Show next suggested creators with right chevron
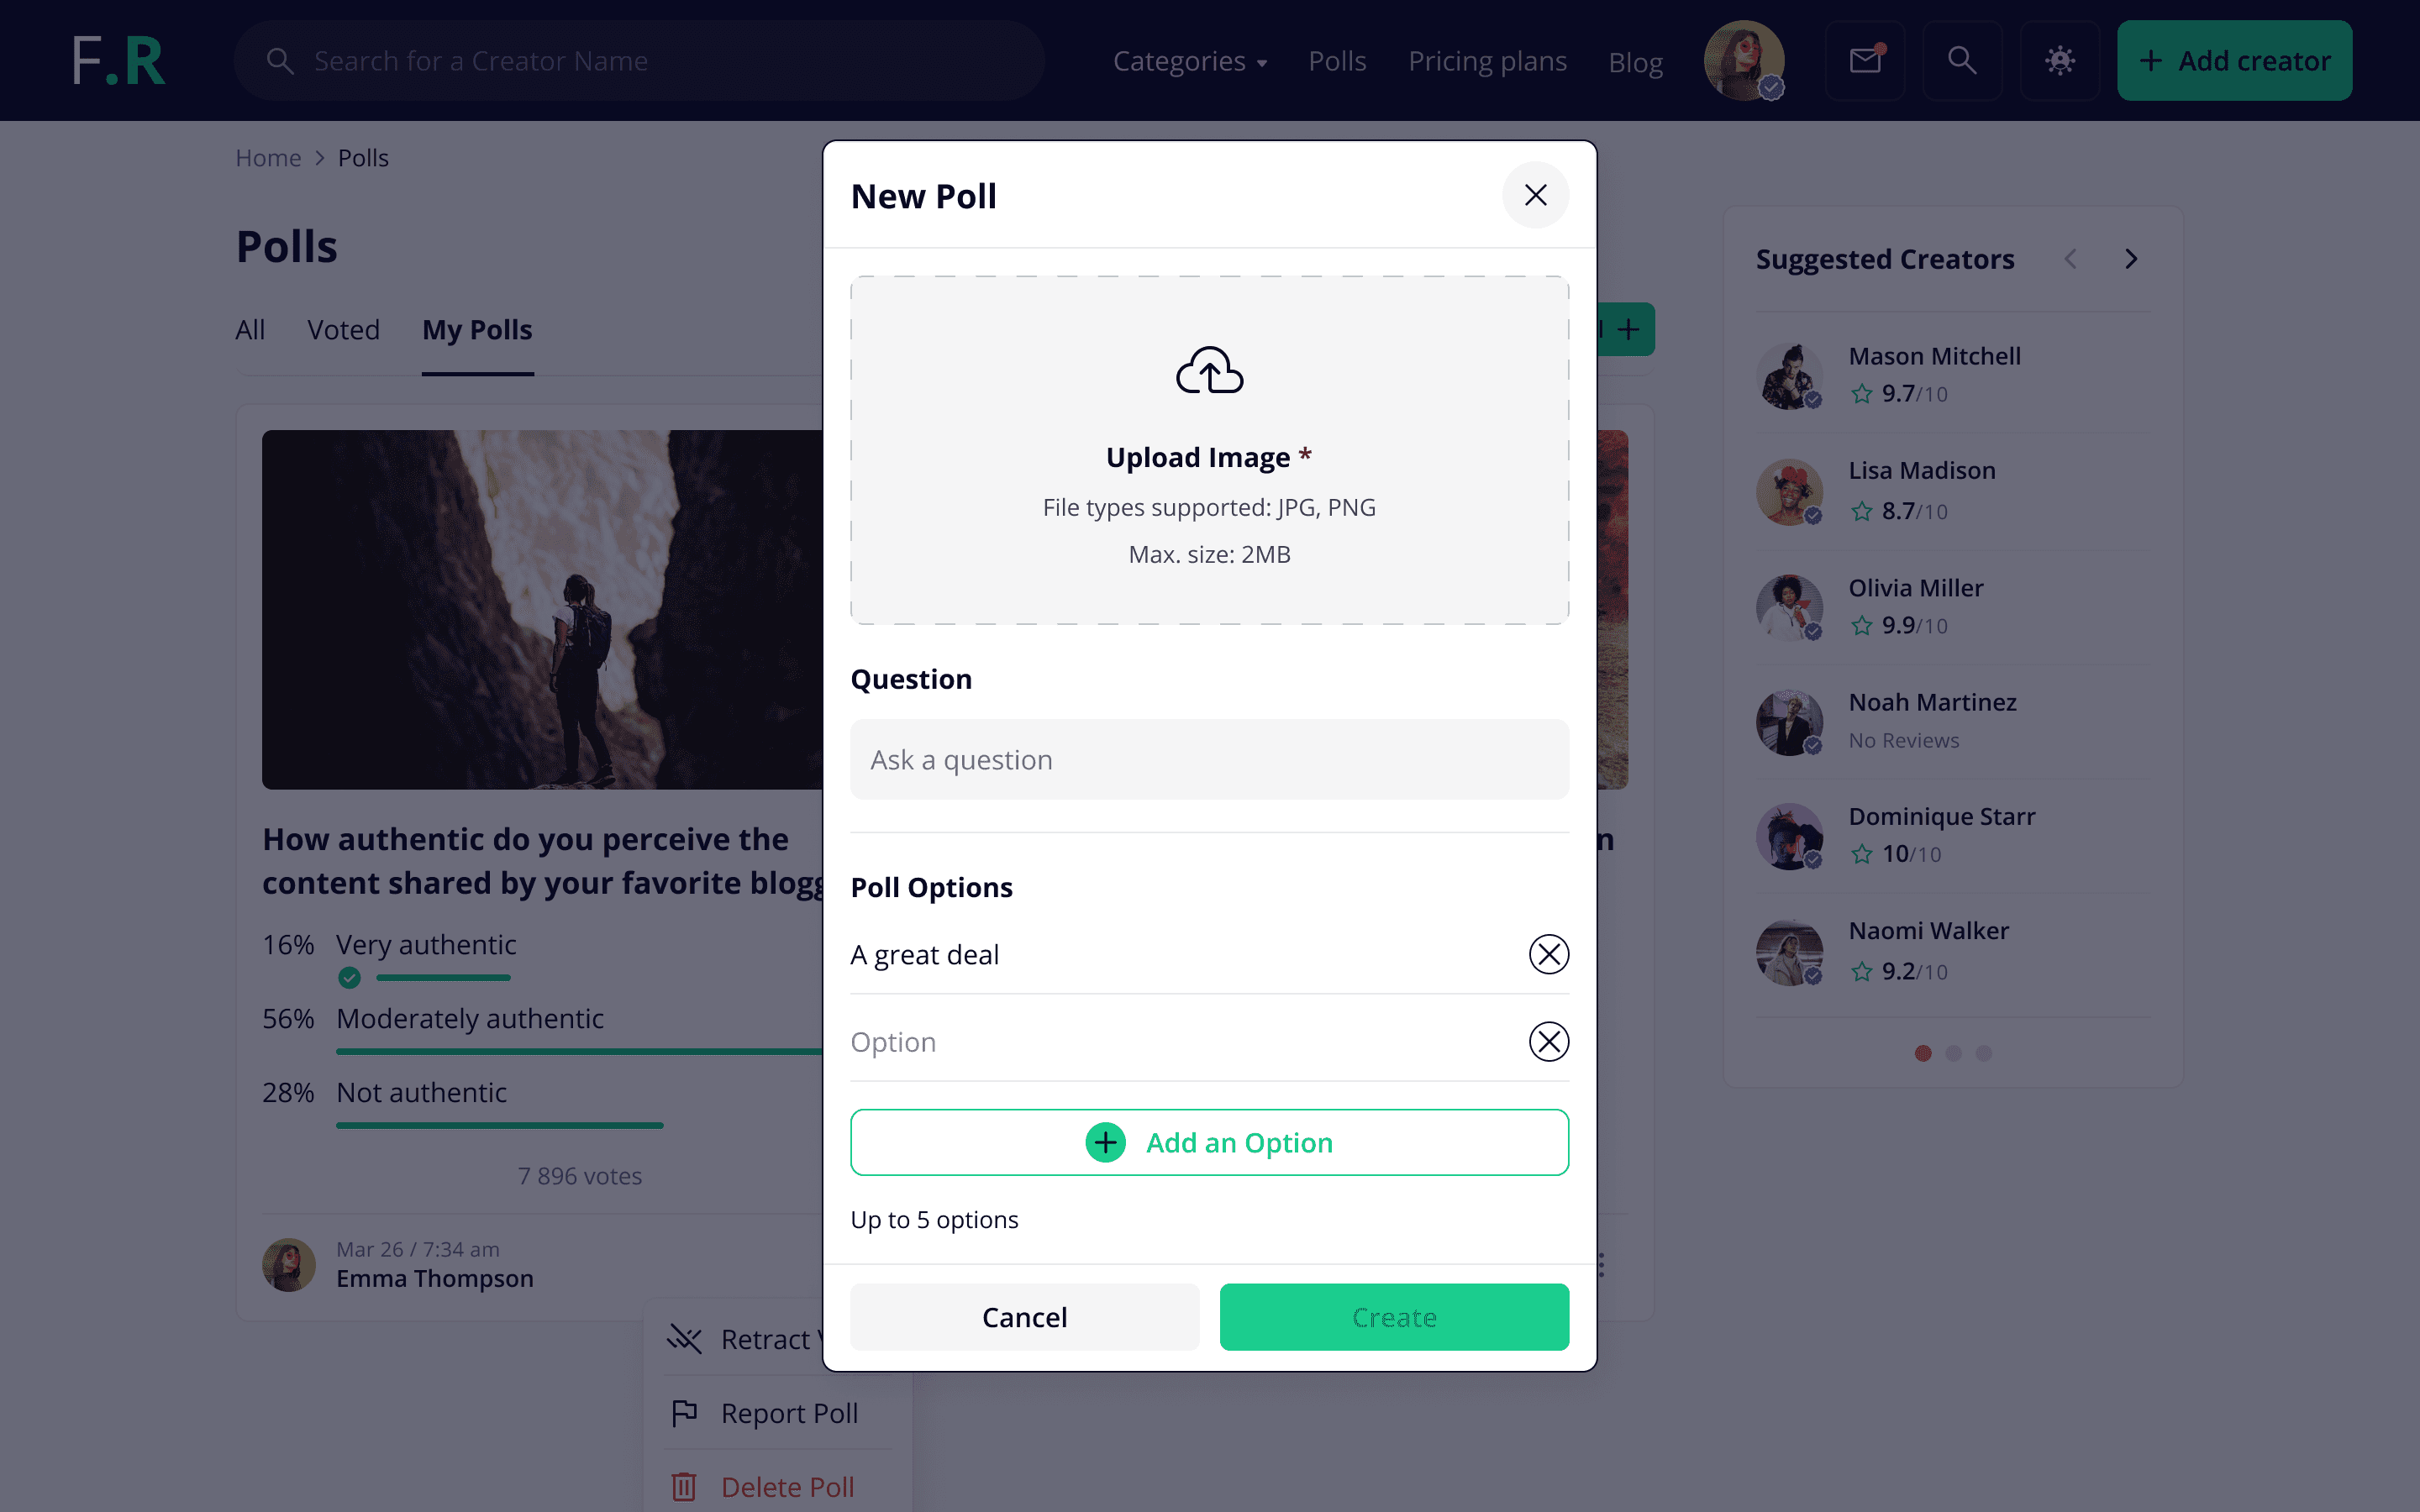The width and height of the screenshot is (2420, 1512). (2131, 259)
